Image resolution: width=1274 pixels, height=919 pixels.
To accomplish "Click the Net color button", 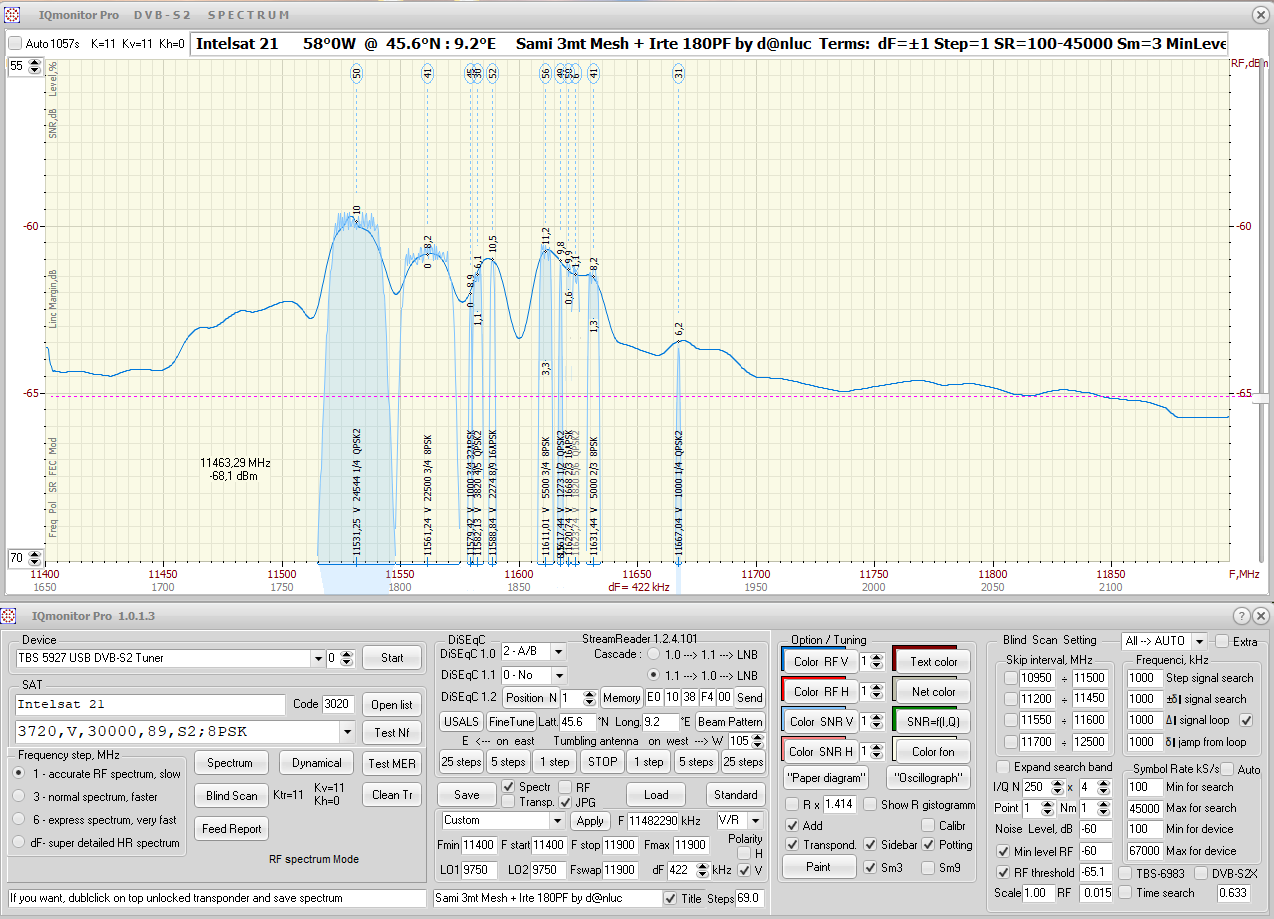I will pos(933,692).
